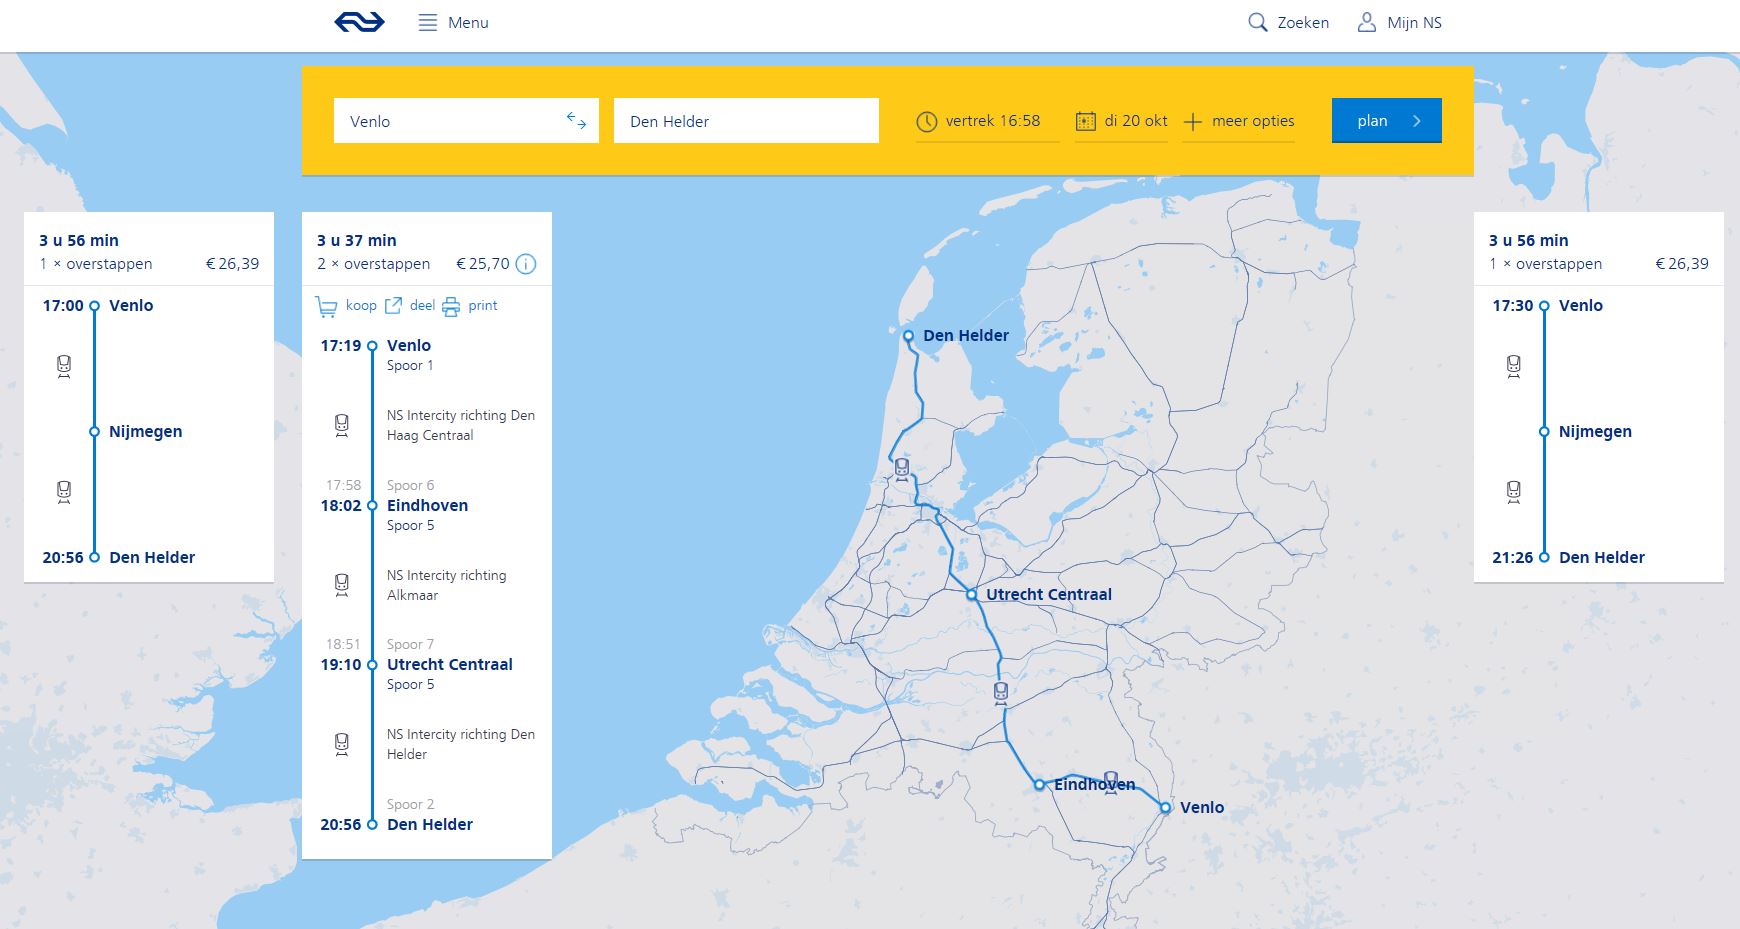Click the printer icon next to print

coord(451,305)
